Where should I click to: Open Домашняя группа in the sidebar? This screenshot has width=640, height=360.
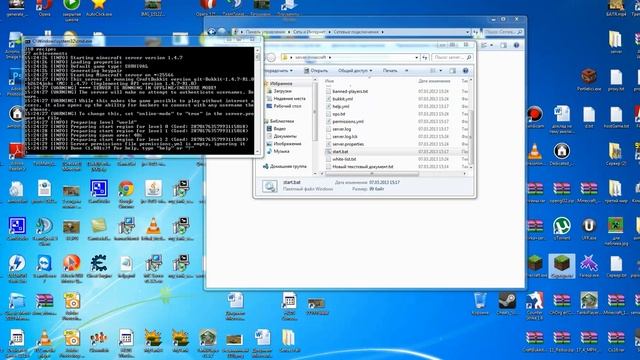[x=288, y=166]
